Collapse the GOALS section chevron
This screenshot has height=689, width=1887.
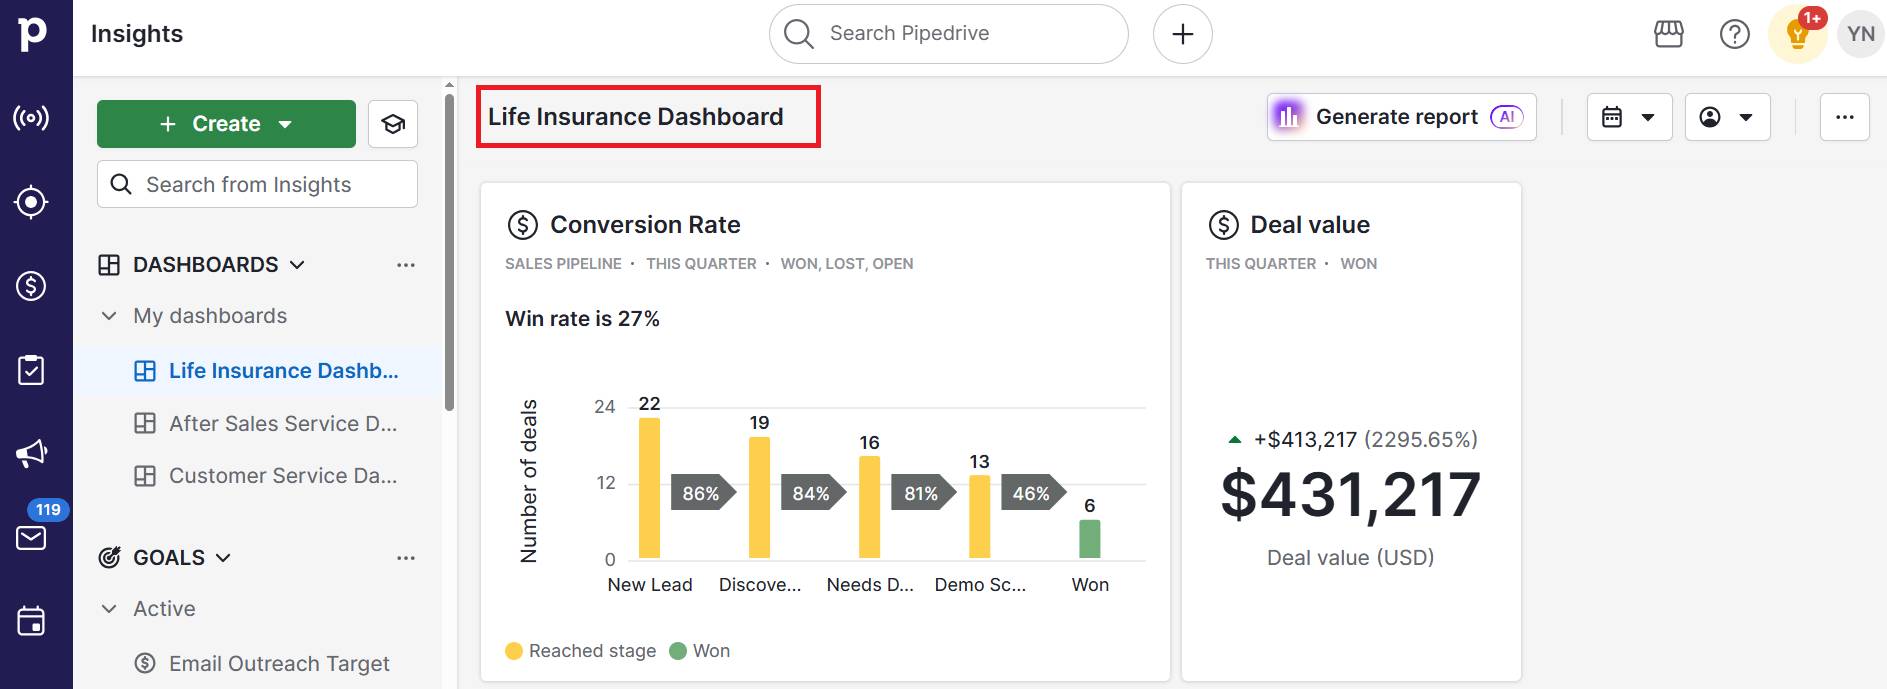click(x=223, y=558)
